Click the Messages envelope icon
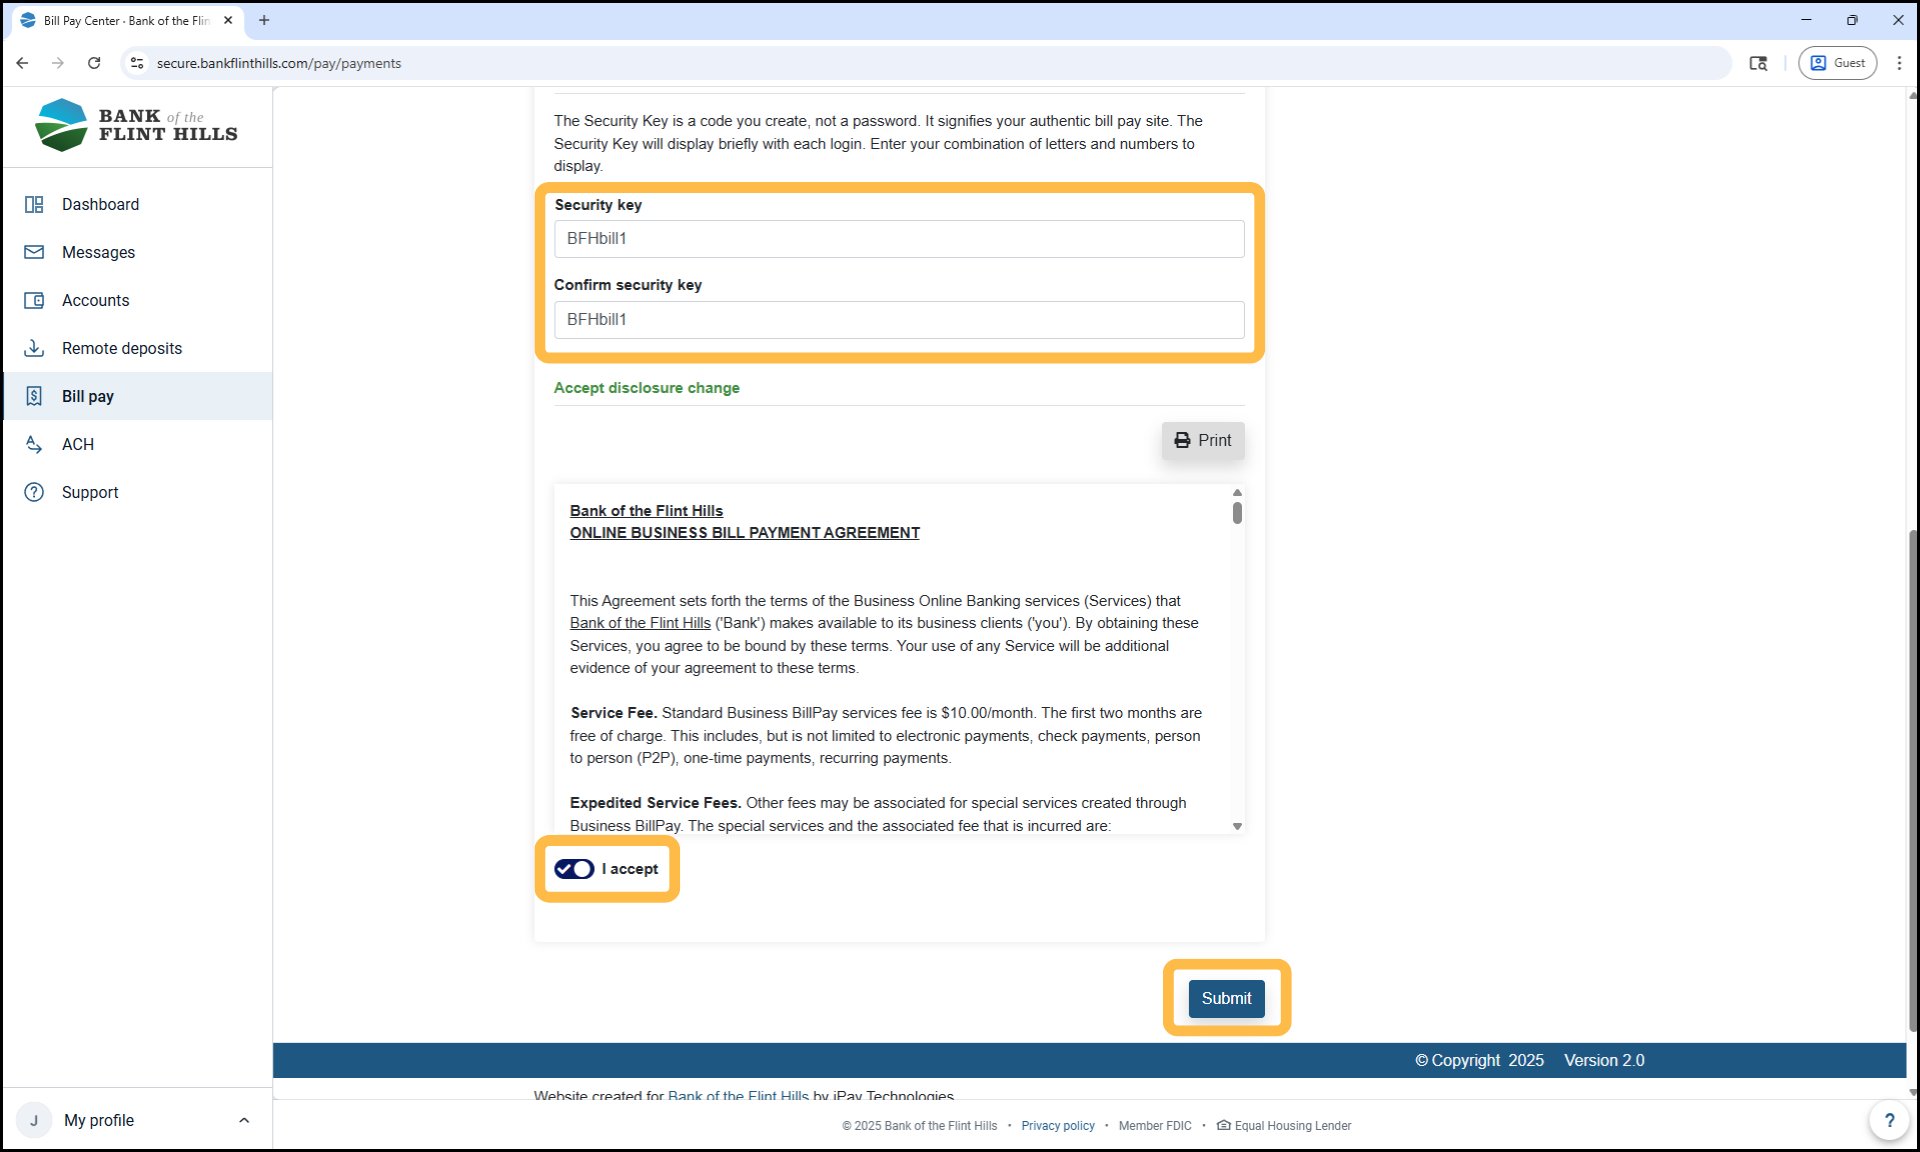This screenshot has height=1152, width=1920. tap(34, 252)
